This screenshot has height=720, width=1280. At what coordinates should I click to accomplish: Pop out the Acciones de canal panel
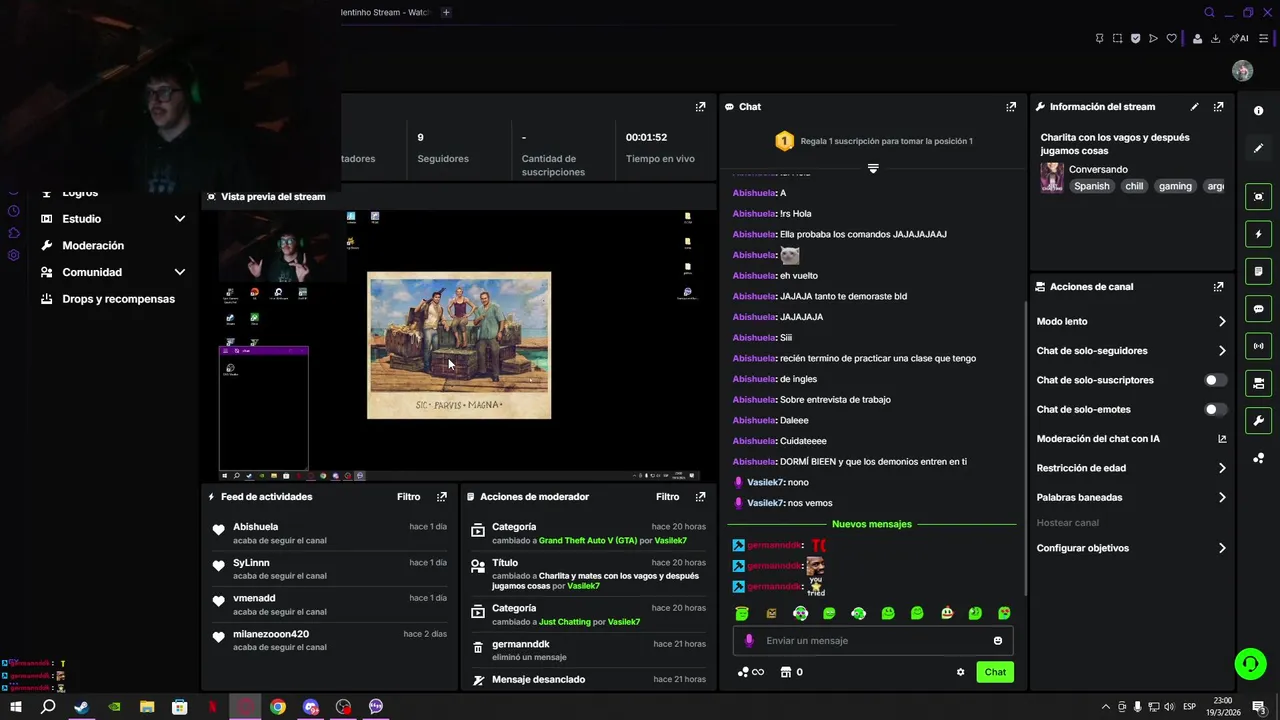click(x=1218, y=287)
